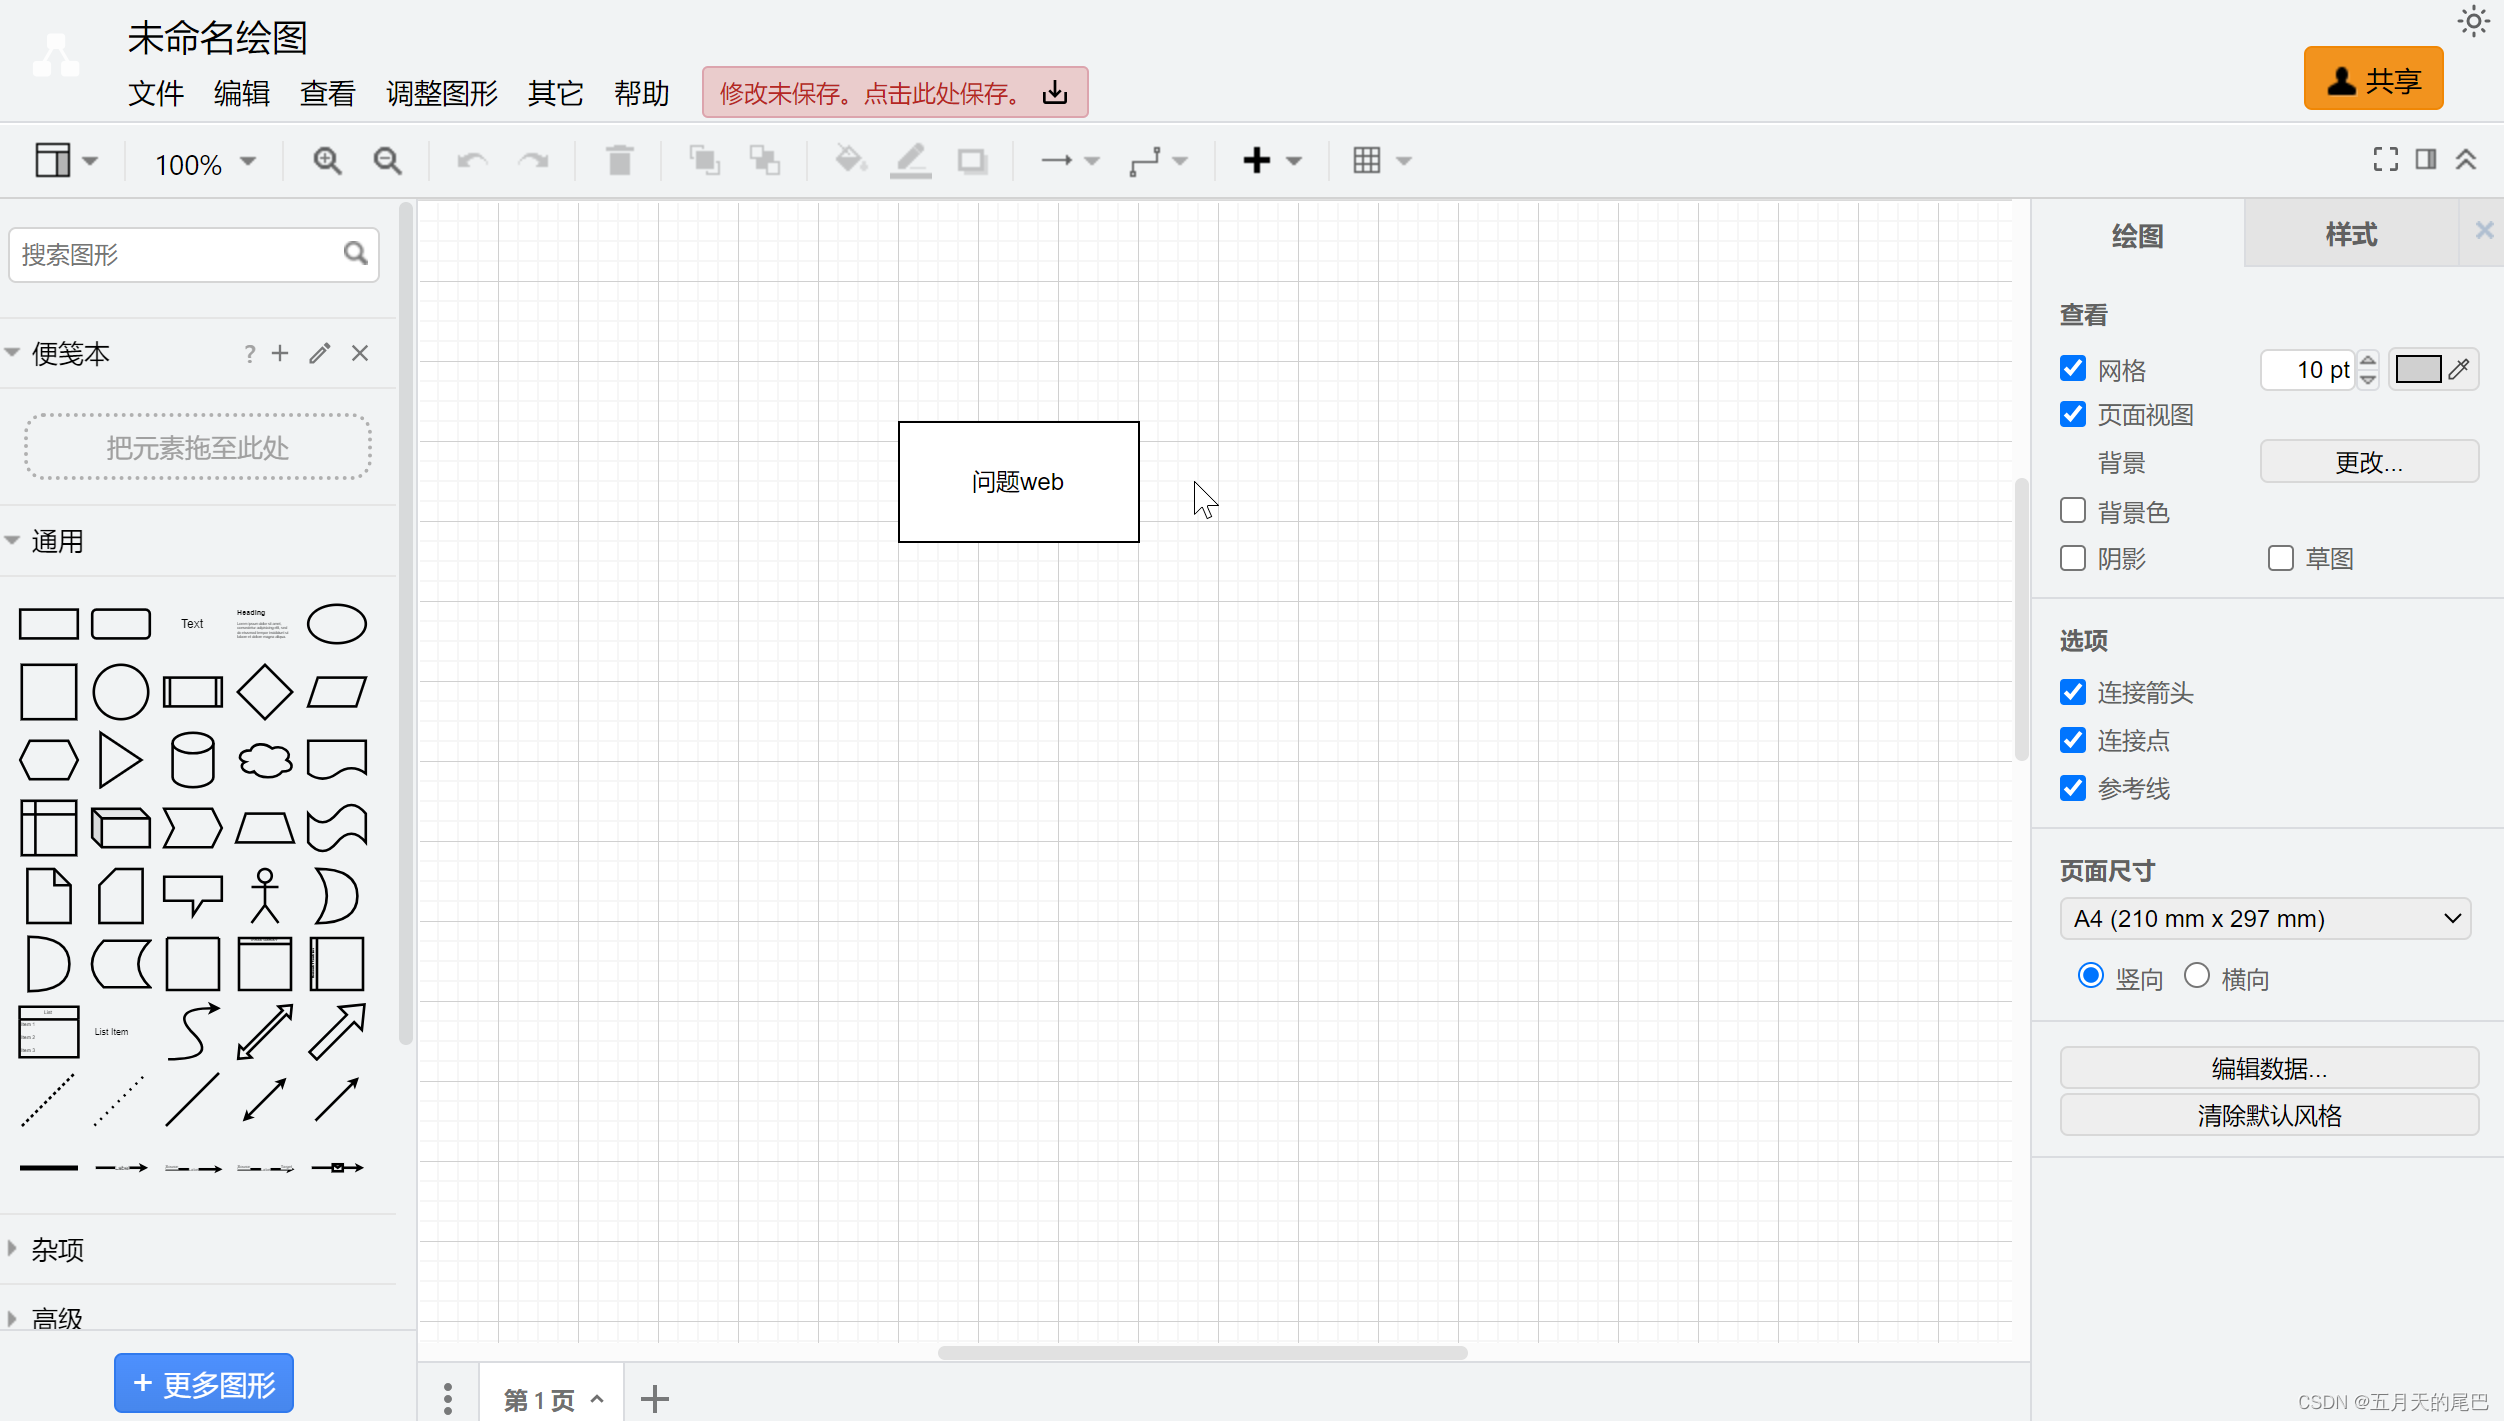The image size is (2504, 1421).
Task: Uncheck the 网格 grid checkbox
Action: [2073, 369]
